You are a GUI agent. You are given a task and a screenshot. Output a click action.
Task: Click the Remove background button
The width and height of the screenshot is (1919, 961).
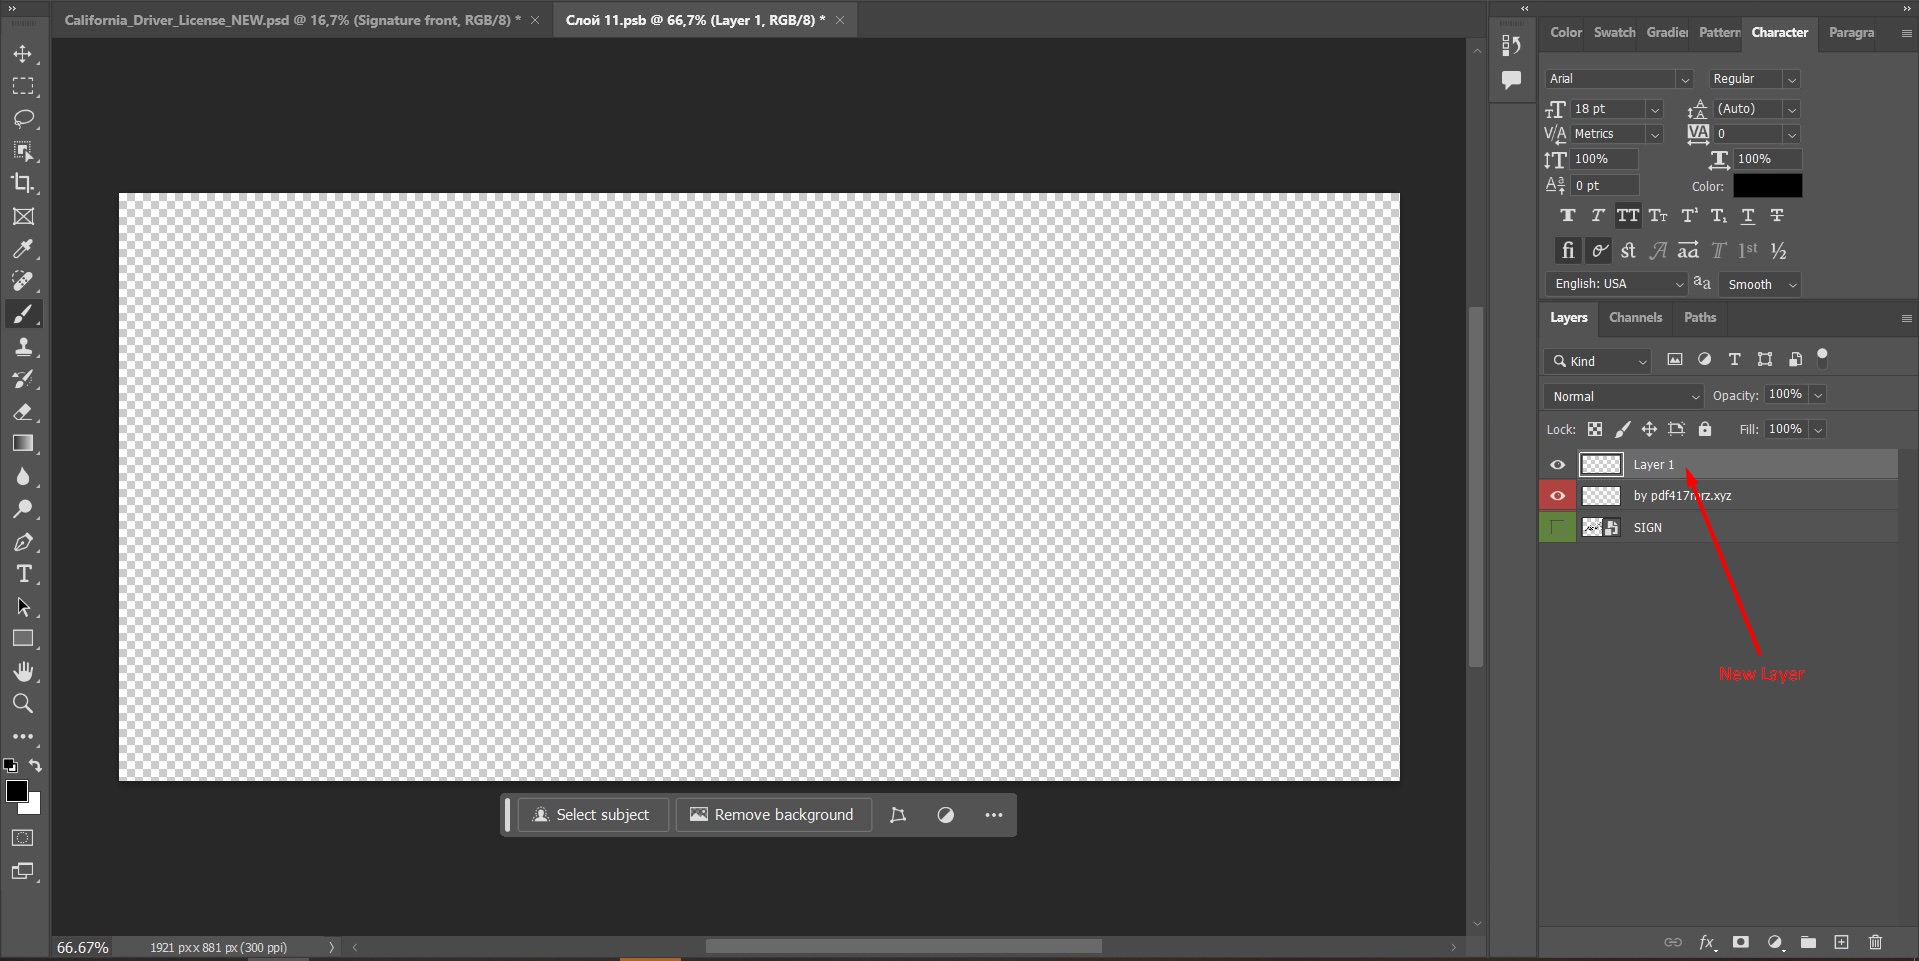coord(772,814)
